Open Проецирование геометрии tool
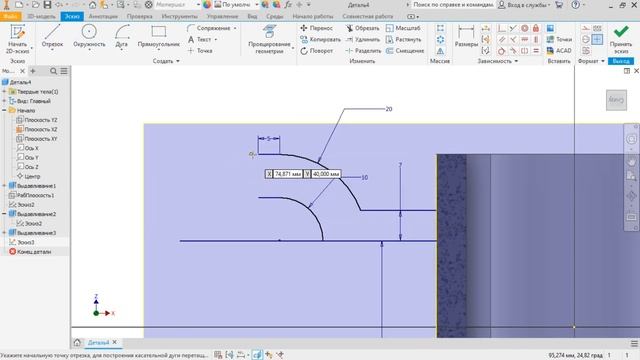 tap(269, 39)
